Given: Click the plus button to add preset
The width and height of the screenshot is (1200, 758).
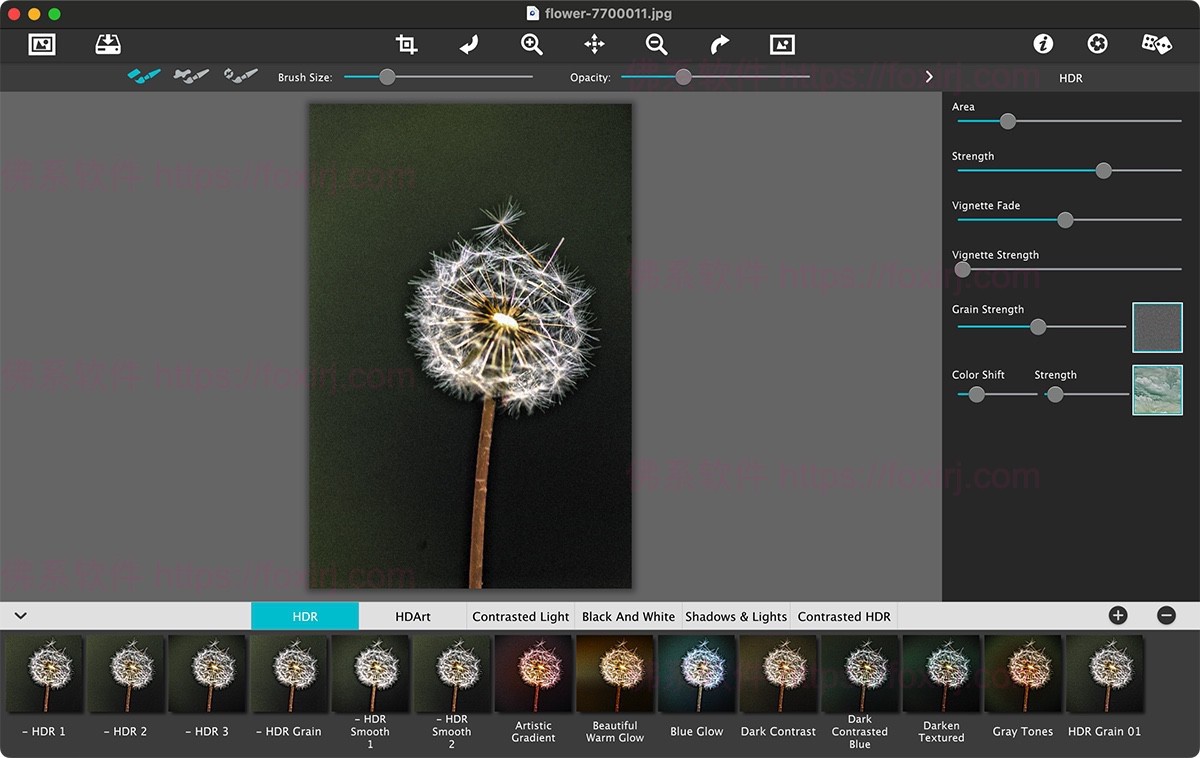Looking at the screenshot, I should (x=1118, y=616).
